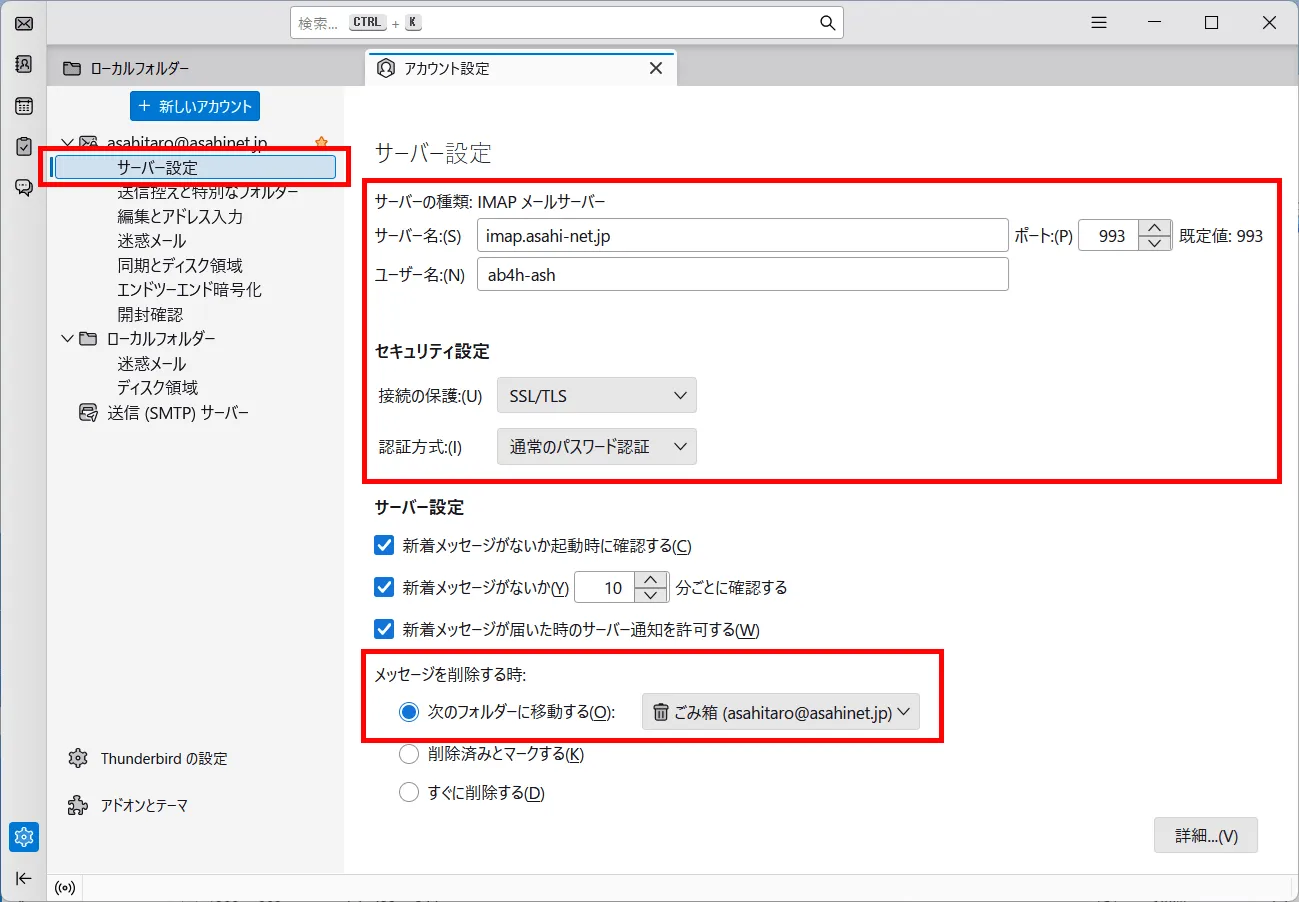Select the すぐに削除する radio option
This screenshot has width=1300, height=902.
(x=409, y=791)
